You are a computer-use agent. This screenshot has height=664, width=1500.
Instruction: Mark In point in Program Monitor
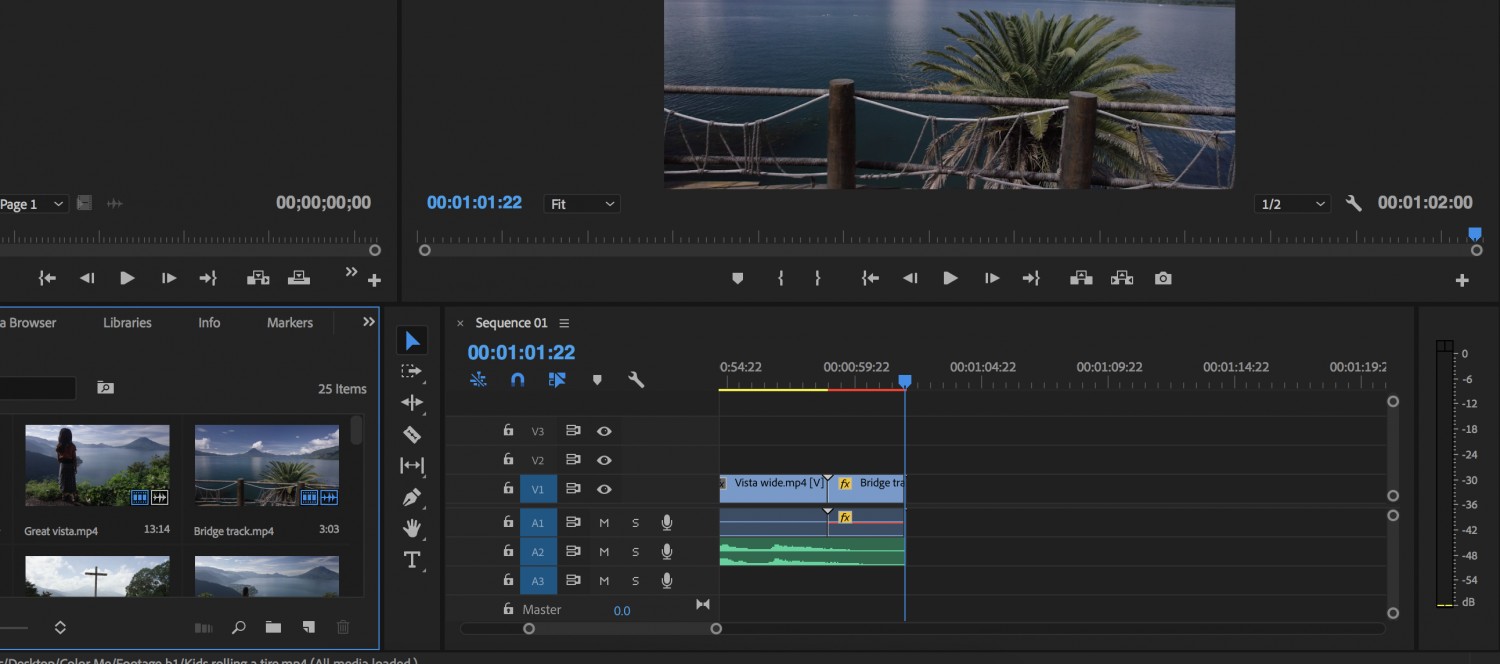click(781, 278)
